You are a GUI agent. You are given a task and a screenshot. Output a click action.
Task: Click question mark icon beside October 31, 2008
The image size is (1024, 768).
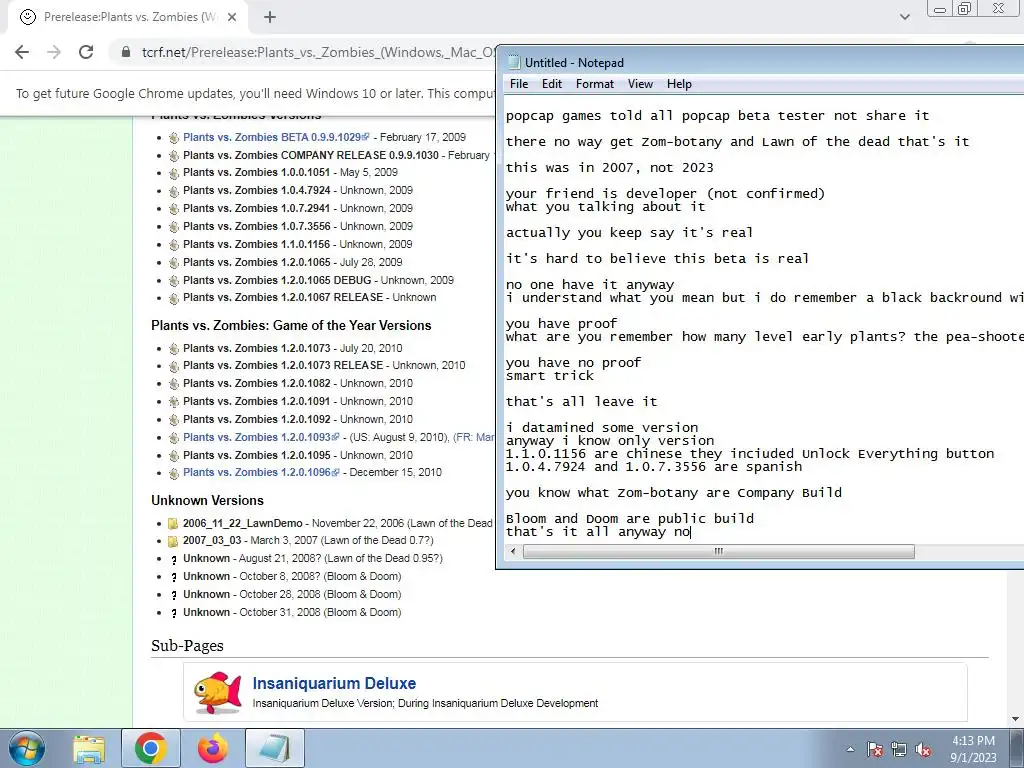point(174,613)
